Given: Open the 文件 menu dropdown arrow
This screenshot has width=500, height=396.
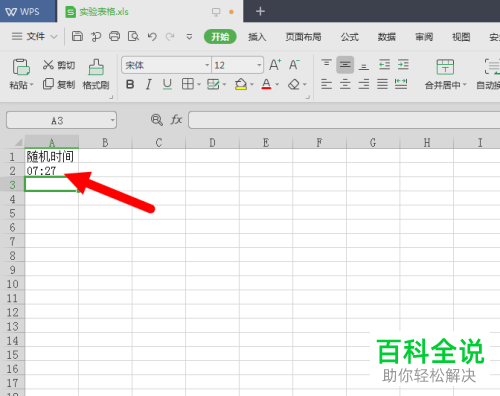Looking at the screenshot, I should pos(54,36).
